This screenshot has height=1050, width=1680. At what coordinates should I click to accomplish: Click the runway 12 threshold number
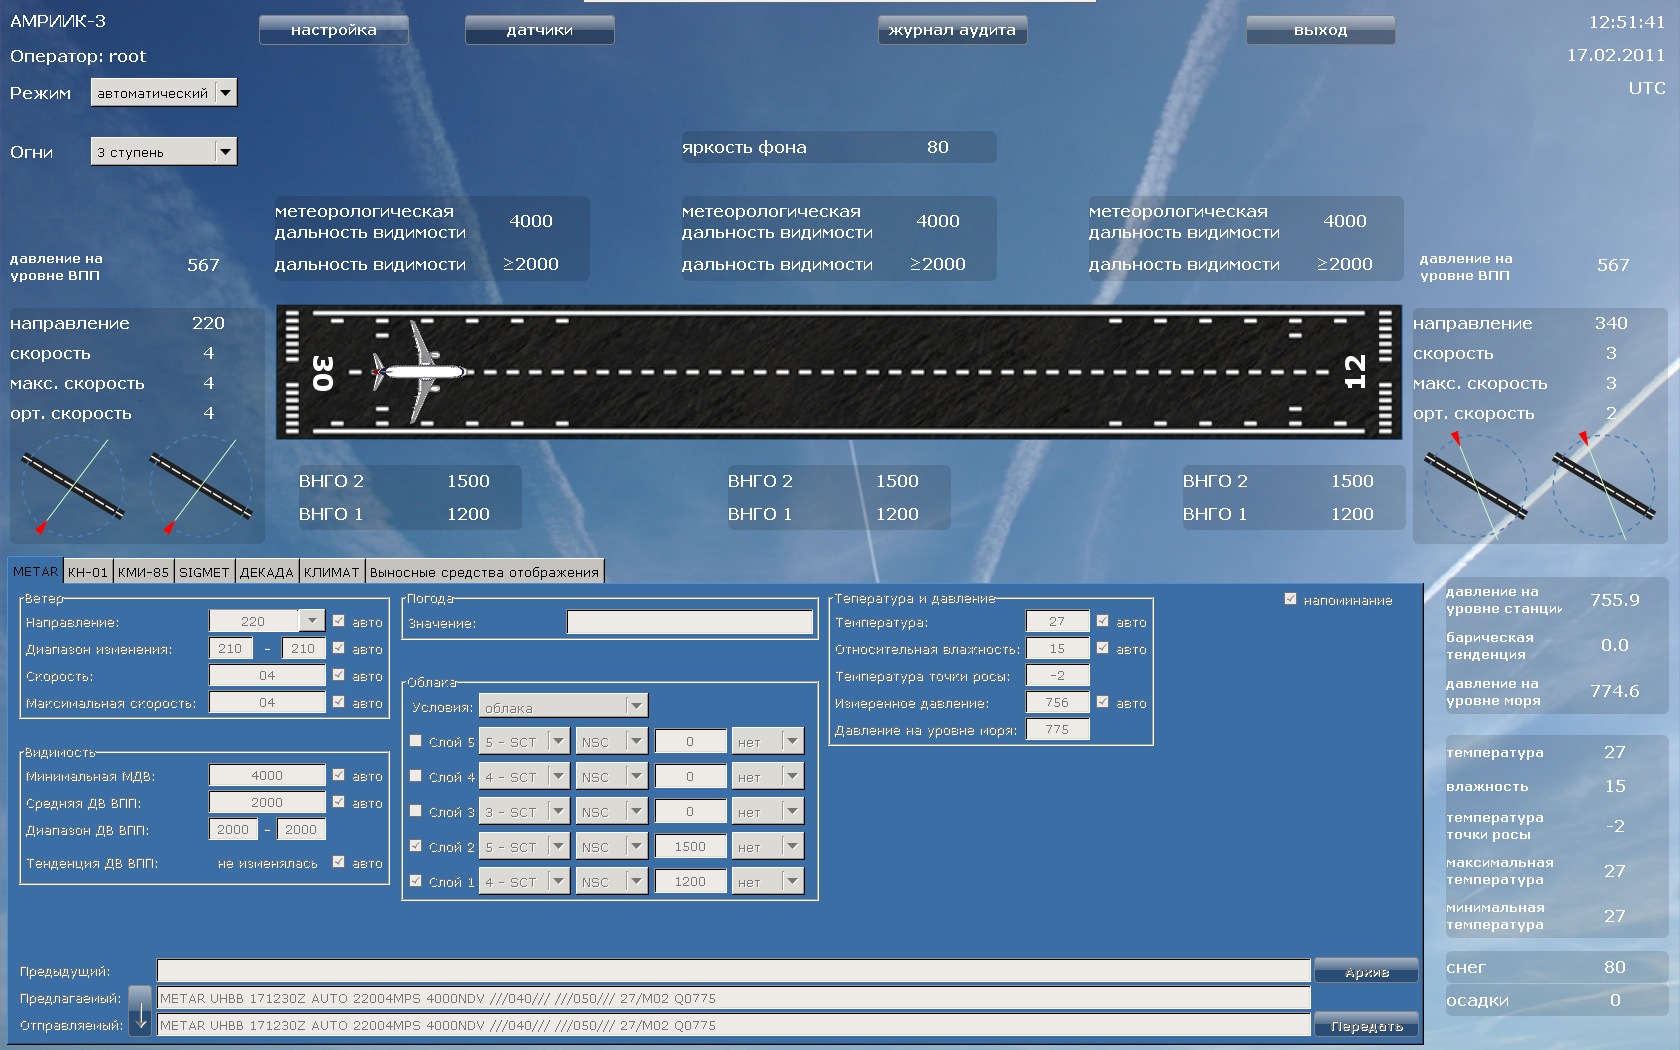(1355, 372)
